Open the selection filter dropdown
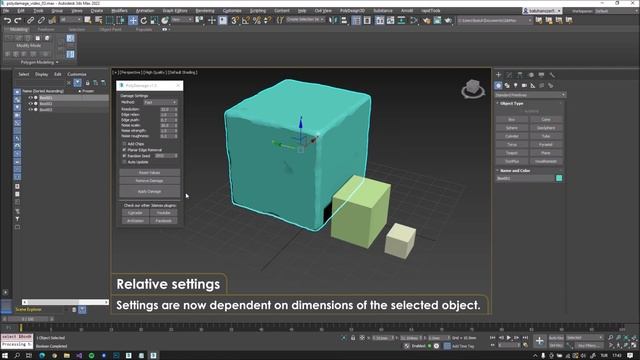 click(71, 20)
